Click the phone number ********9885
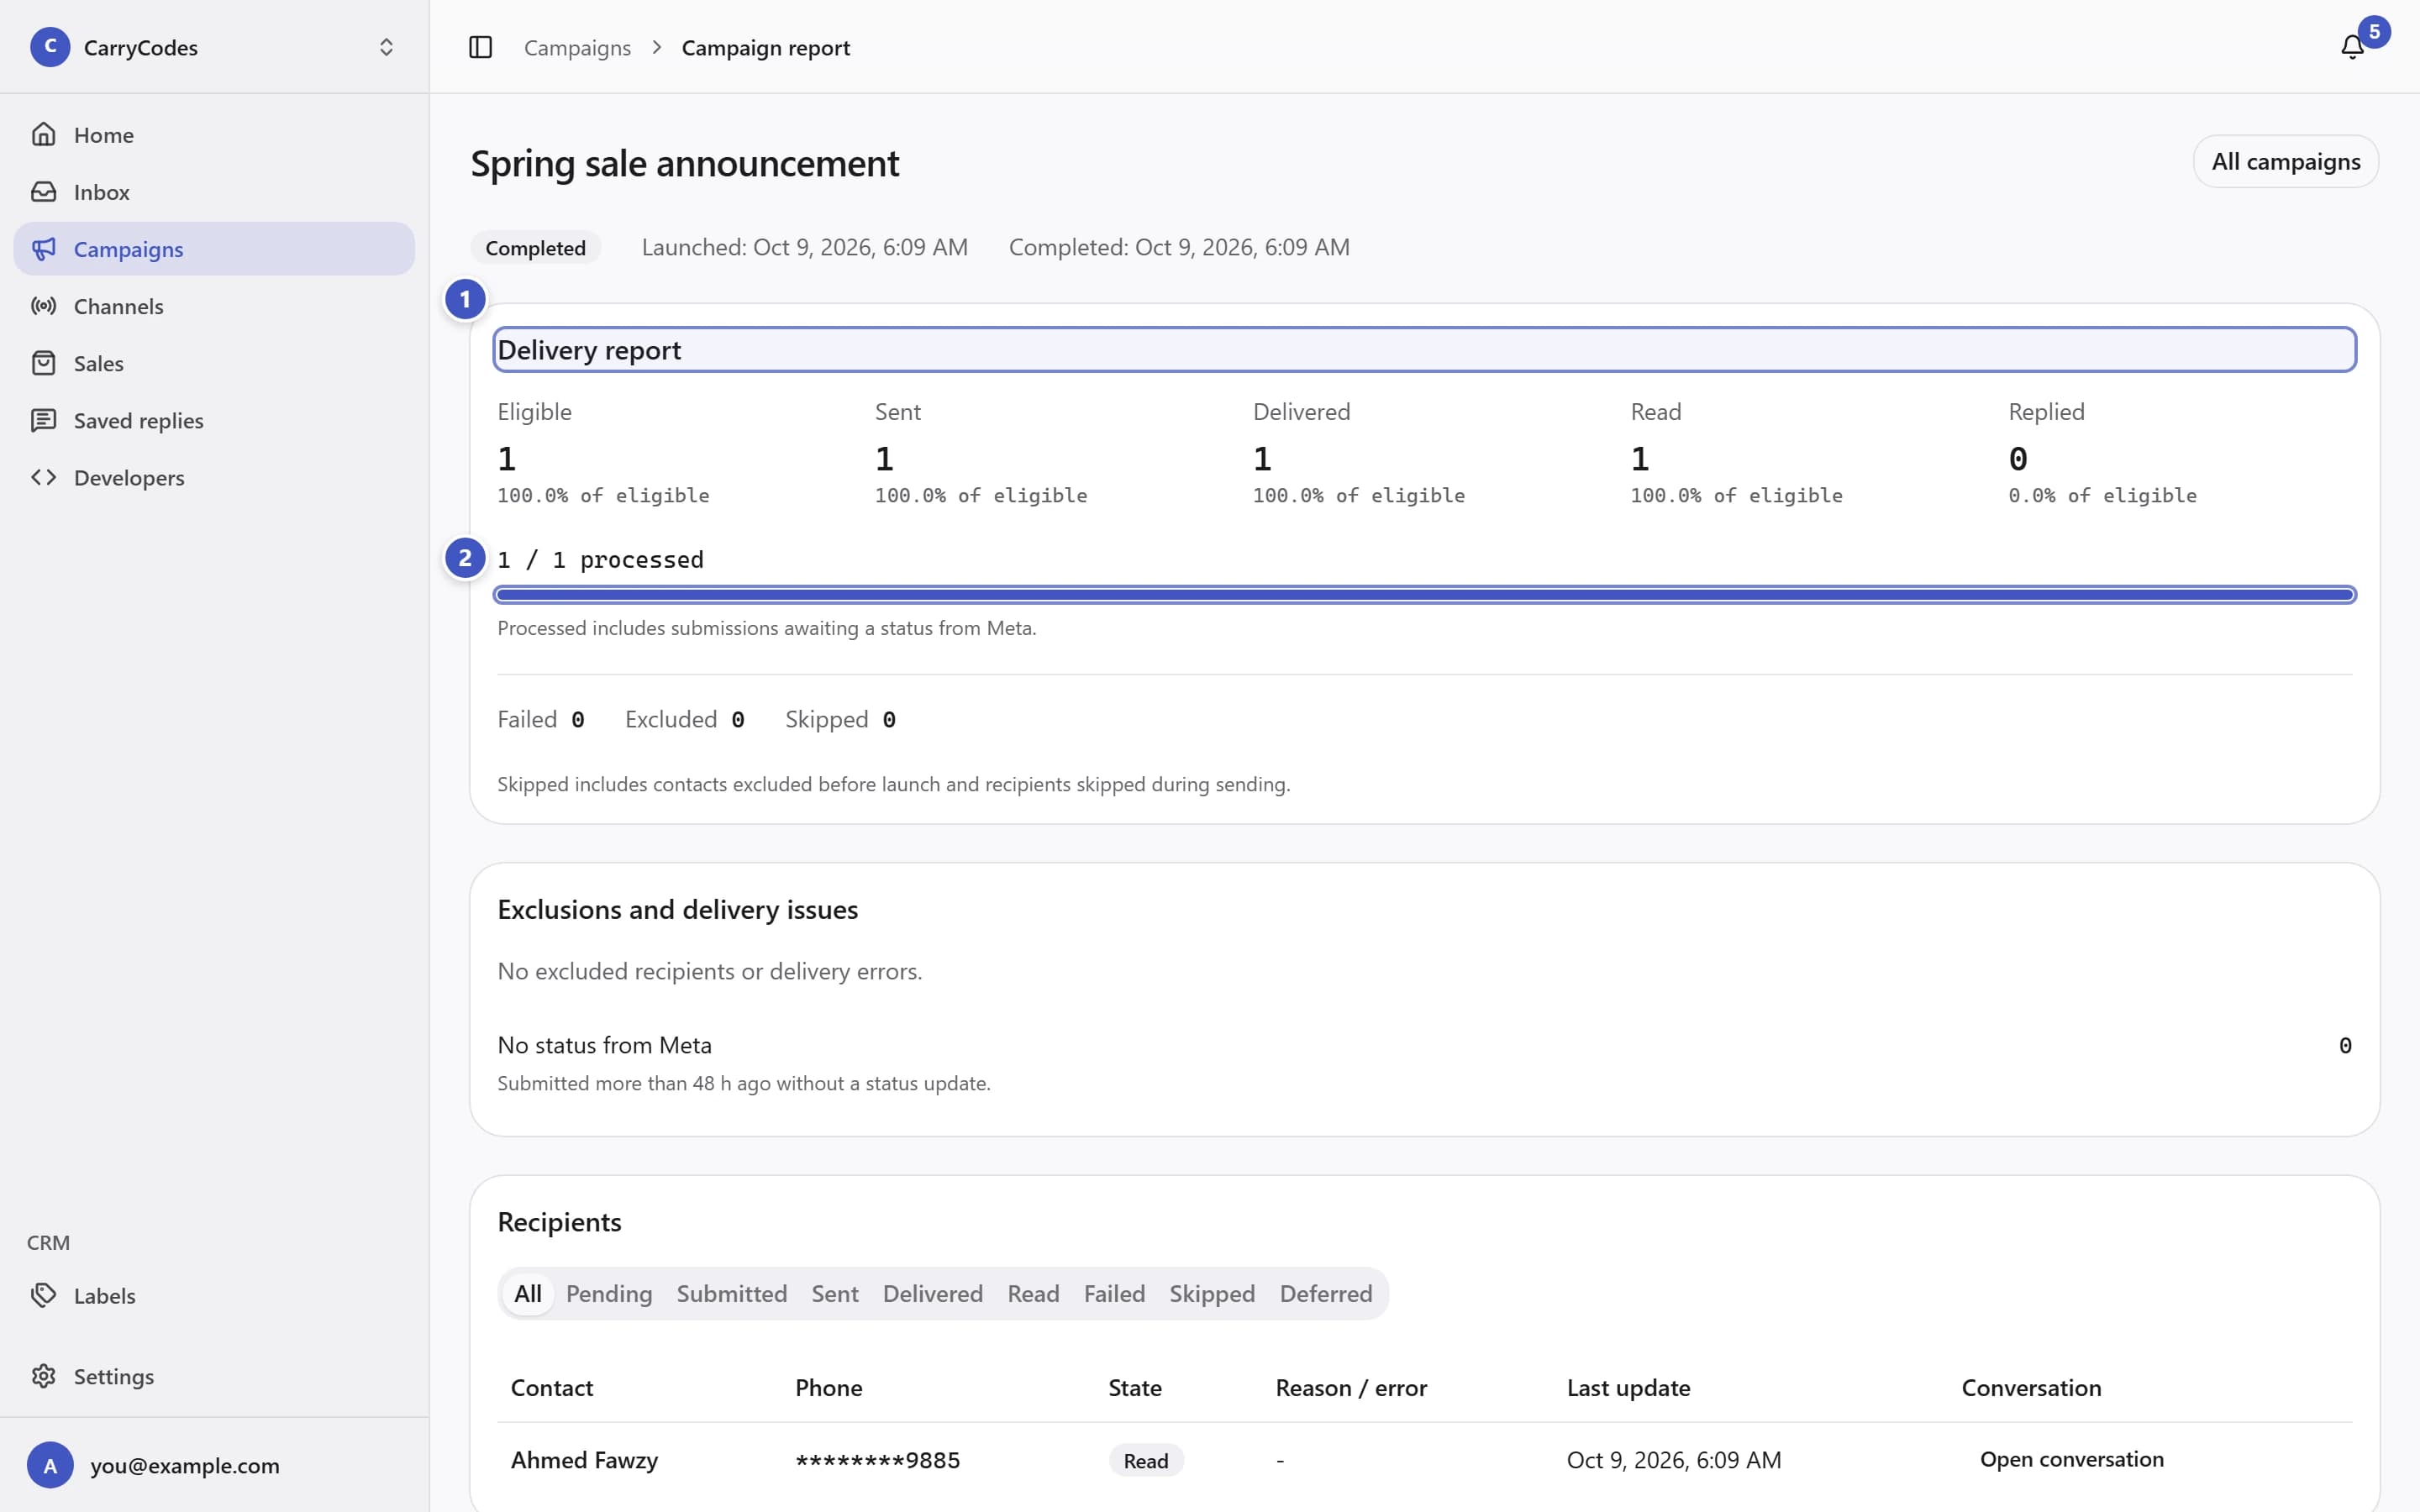This screenshot has width=2420, height=1512. [x=877, y=1460]
